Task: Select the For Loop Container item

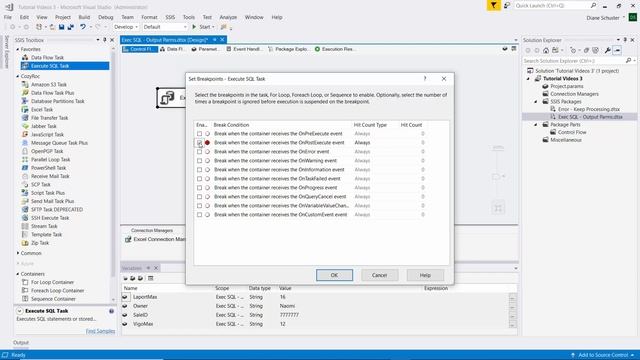Action: (x=52, y=282)
